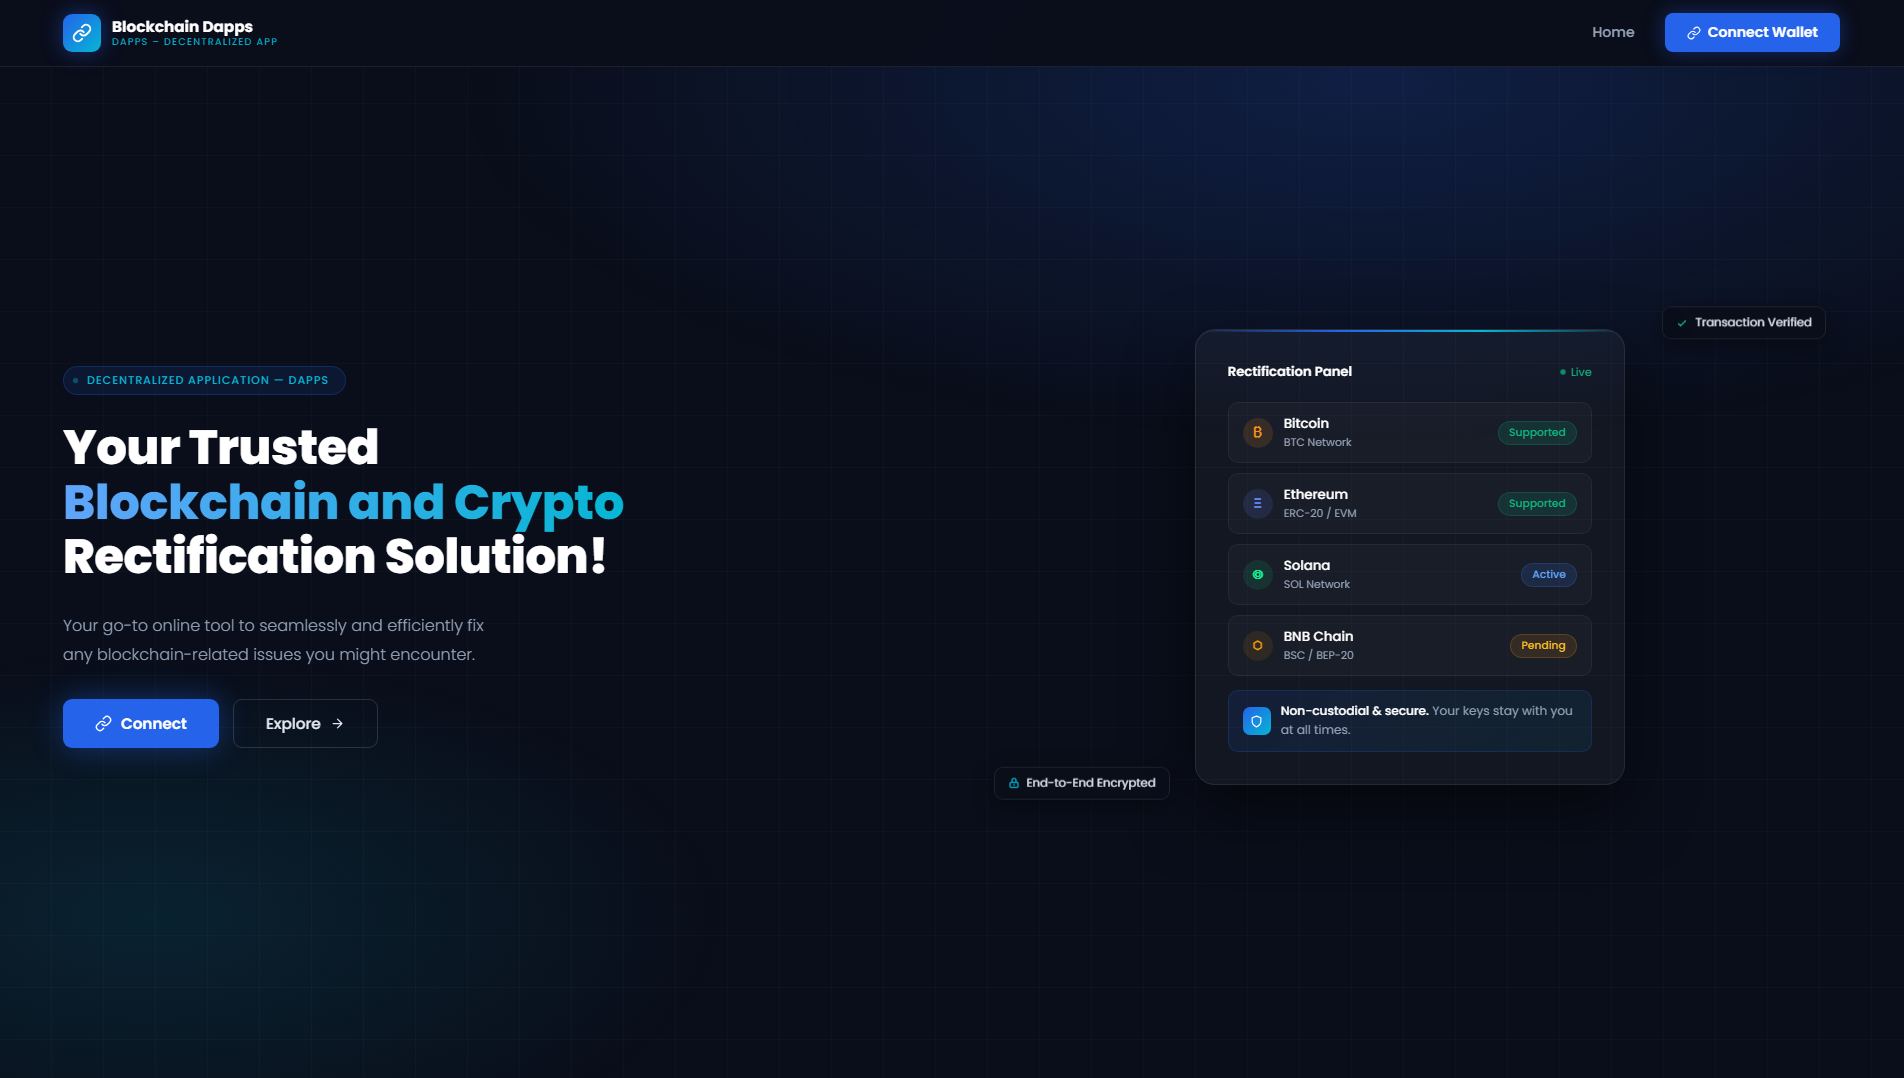Select the BNB Chain BSC / BEP-20 row
The width and height of the screenshot is (1904, 1078).
point(1409,646)
